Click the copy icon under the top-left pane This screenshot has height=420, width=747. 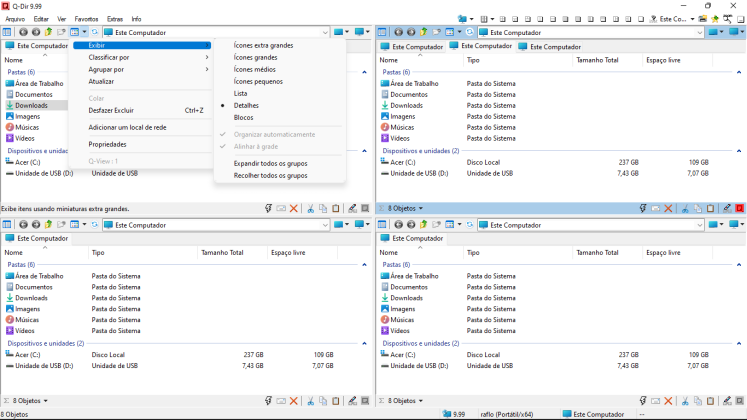click(x=323, y=209)
